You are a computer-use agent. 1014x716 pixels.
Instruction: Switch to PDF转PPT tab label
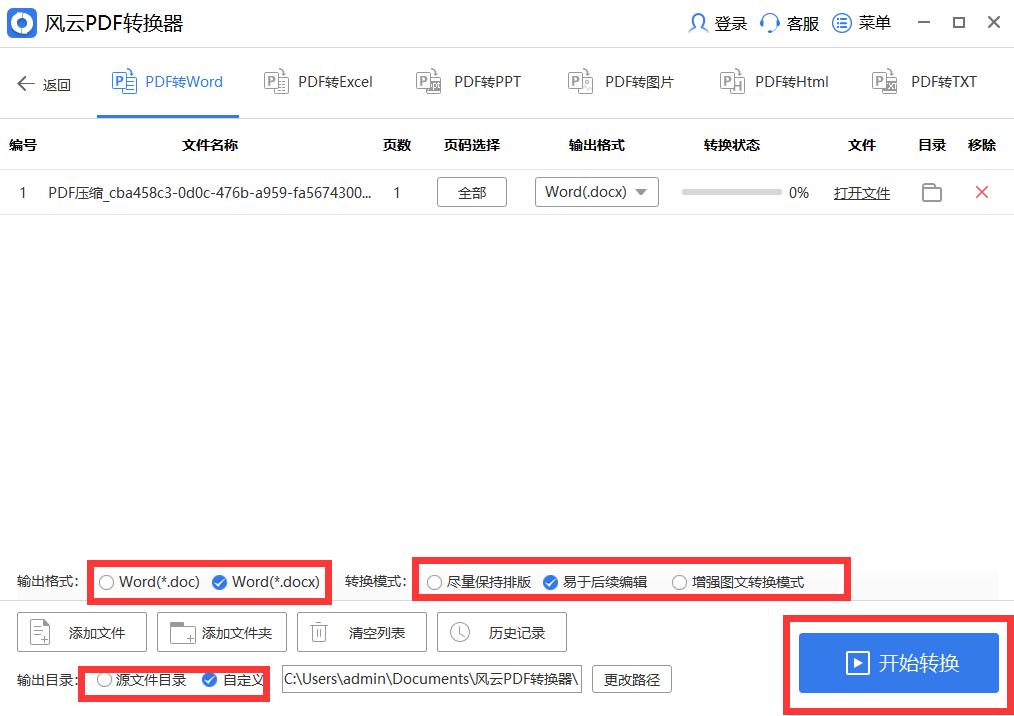point(487,82)
